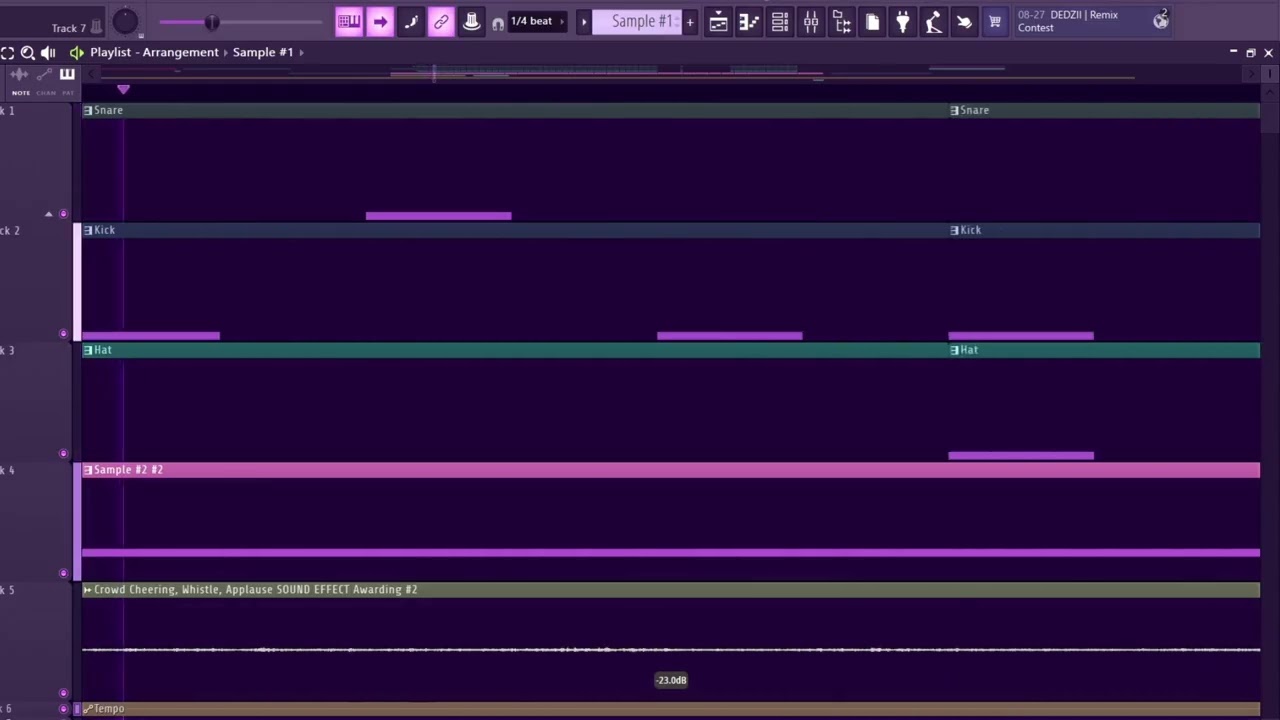Select the second Snare clip title
Viewport: 1280px width, 720px height.
[x=975, y=110]
